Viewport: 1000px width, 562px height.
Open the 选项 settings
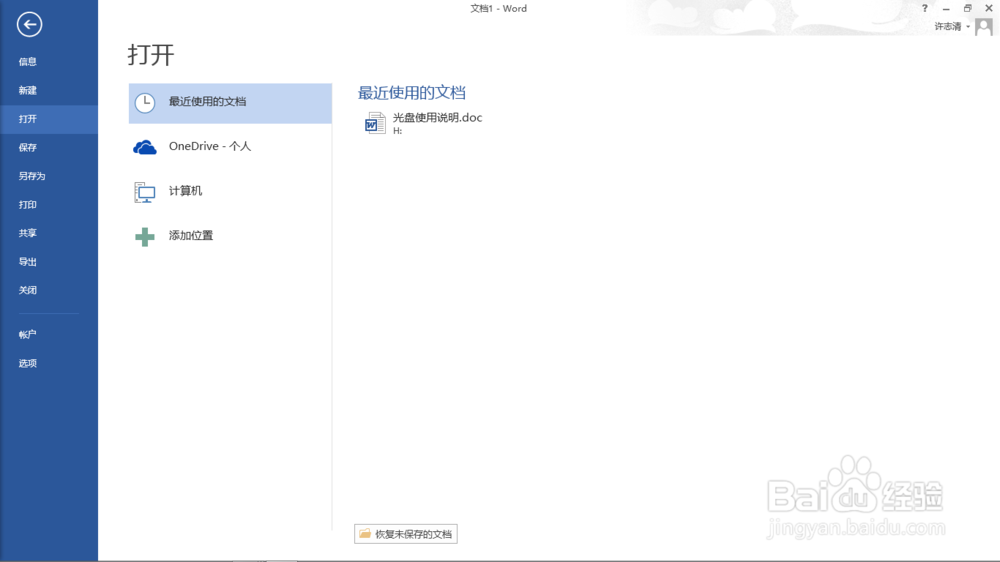click(49, 363)
